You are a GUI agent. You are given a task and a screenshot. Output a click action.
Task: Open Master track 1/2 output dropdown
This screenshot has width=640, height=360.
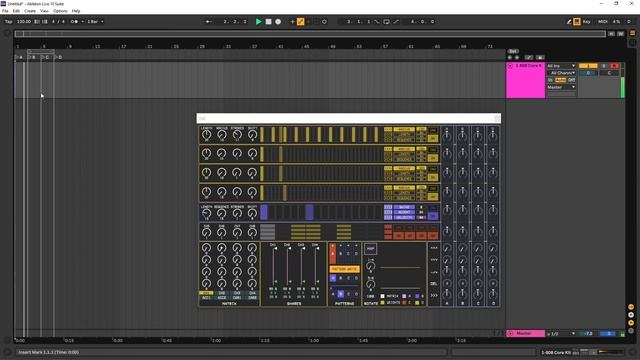[561, 333]
